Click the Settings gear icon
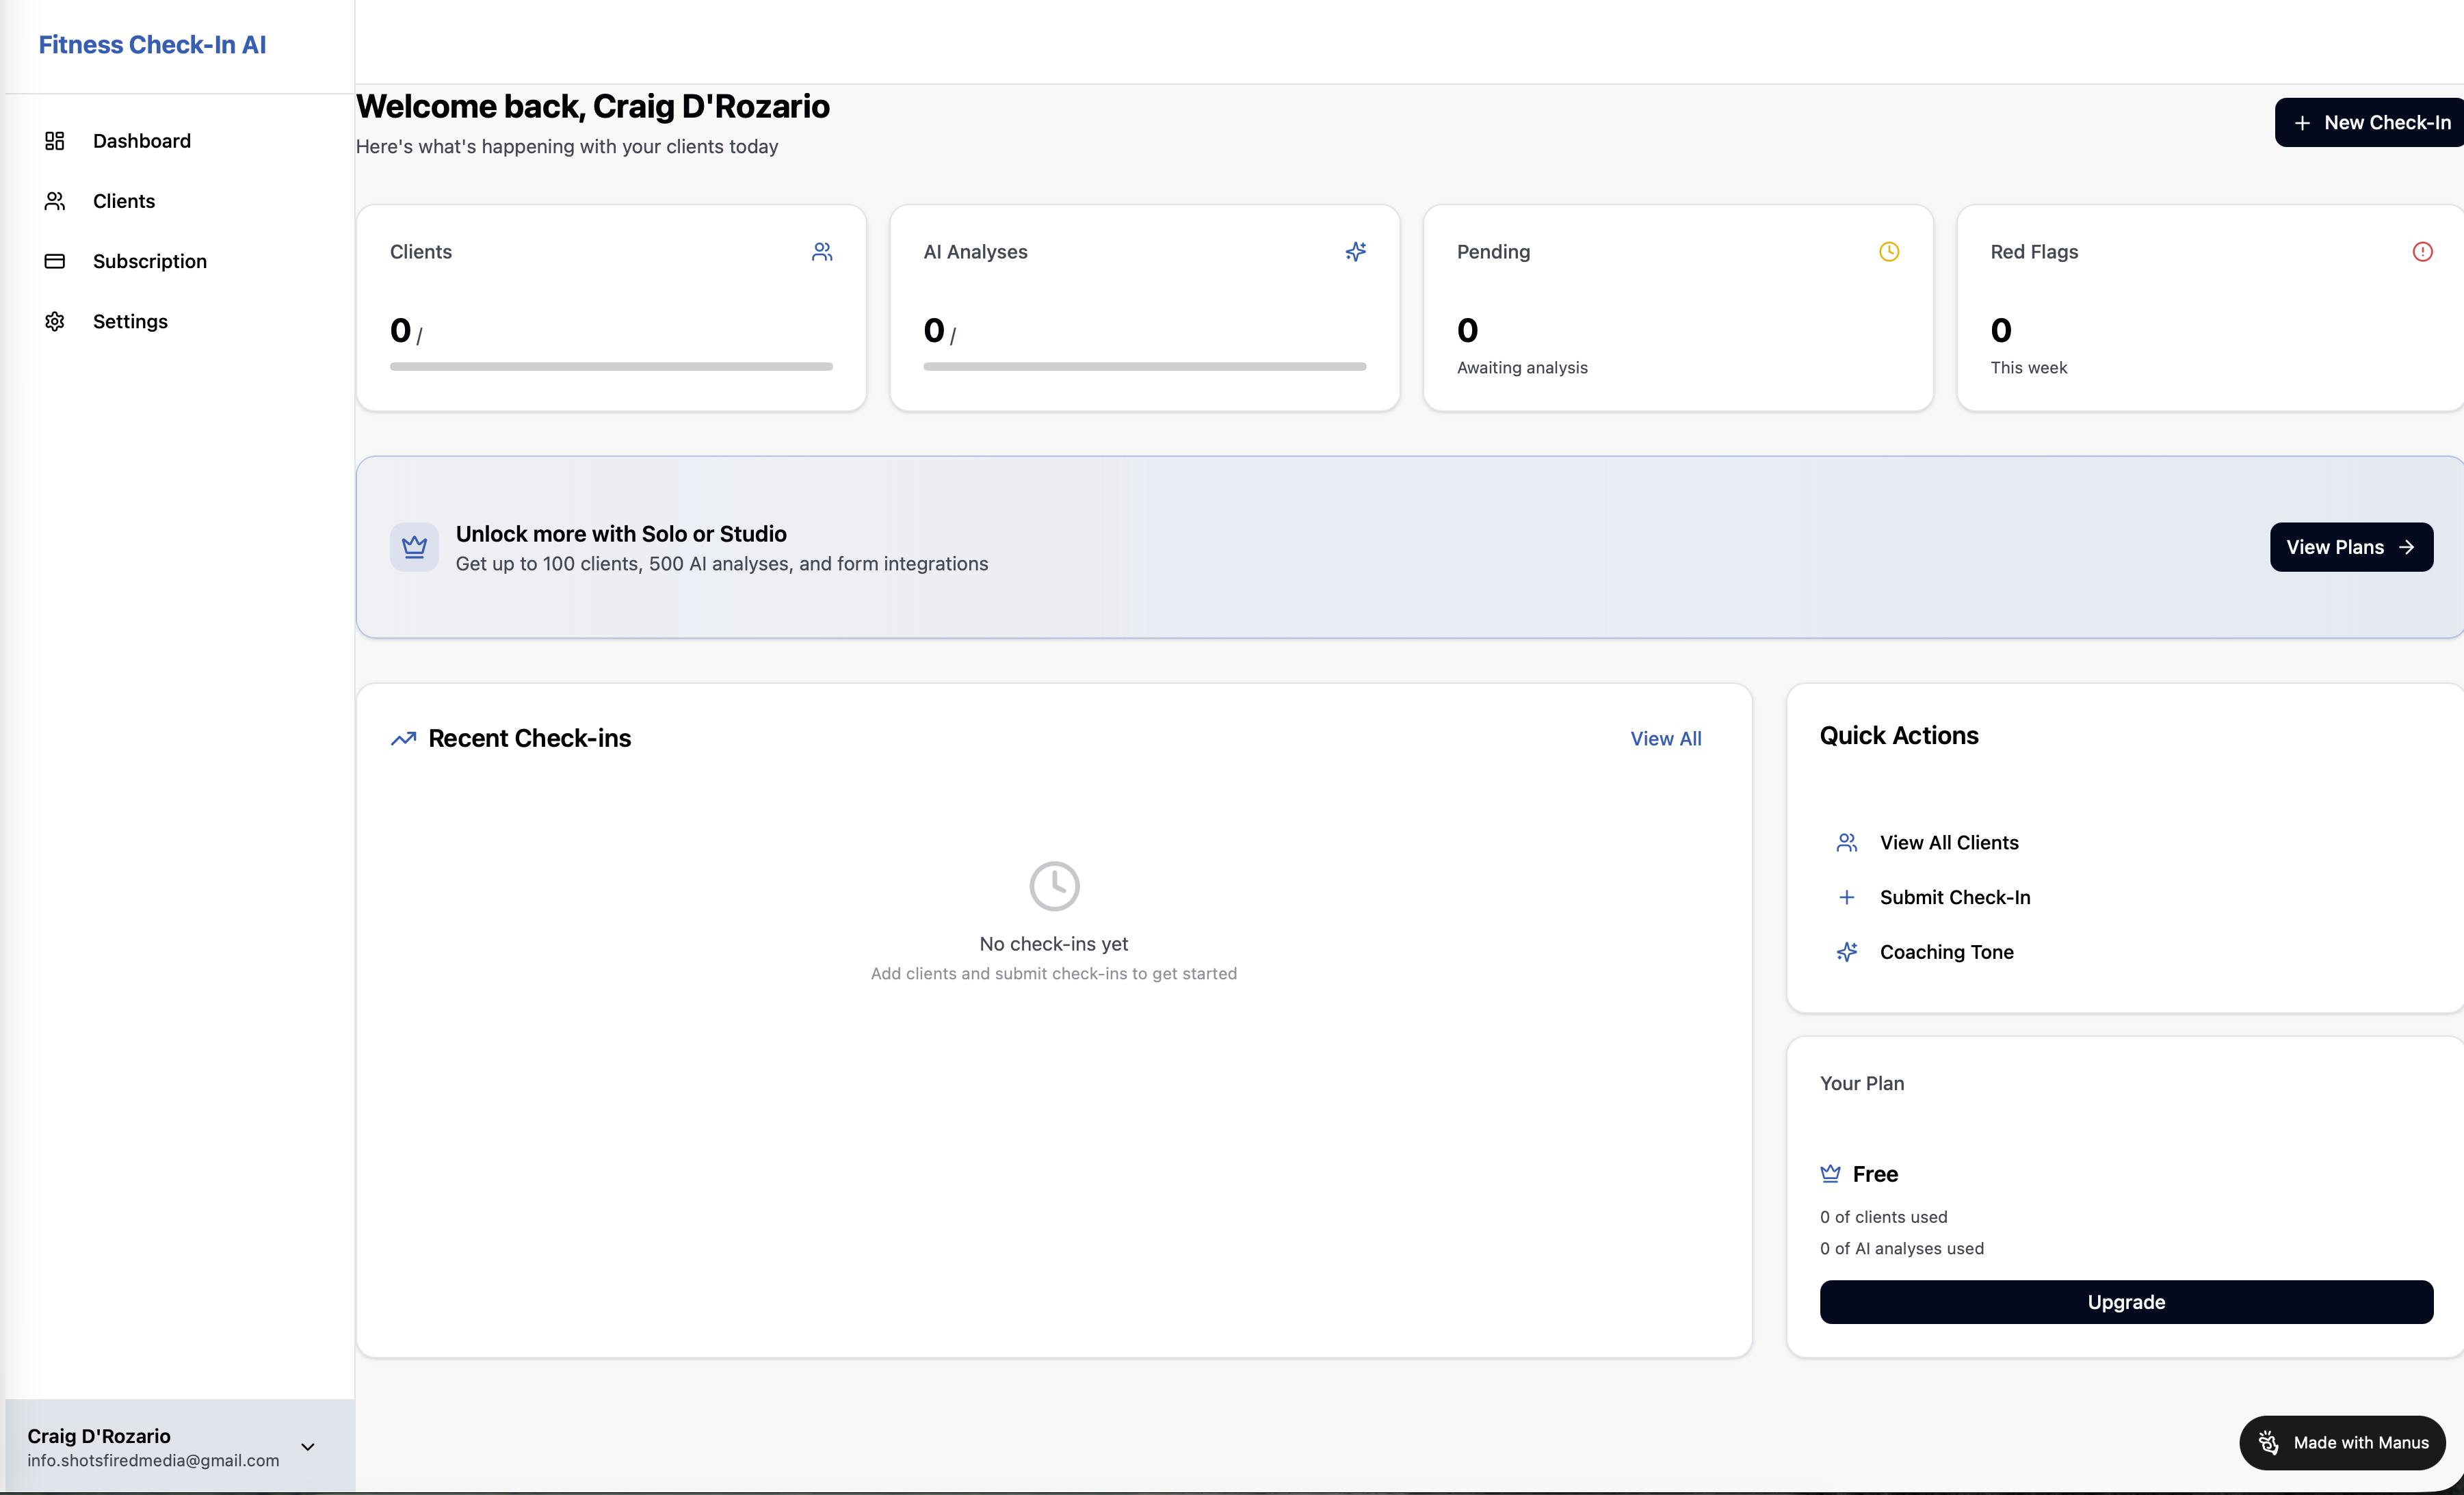 (x=55, y=321)
